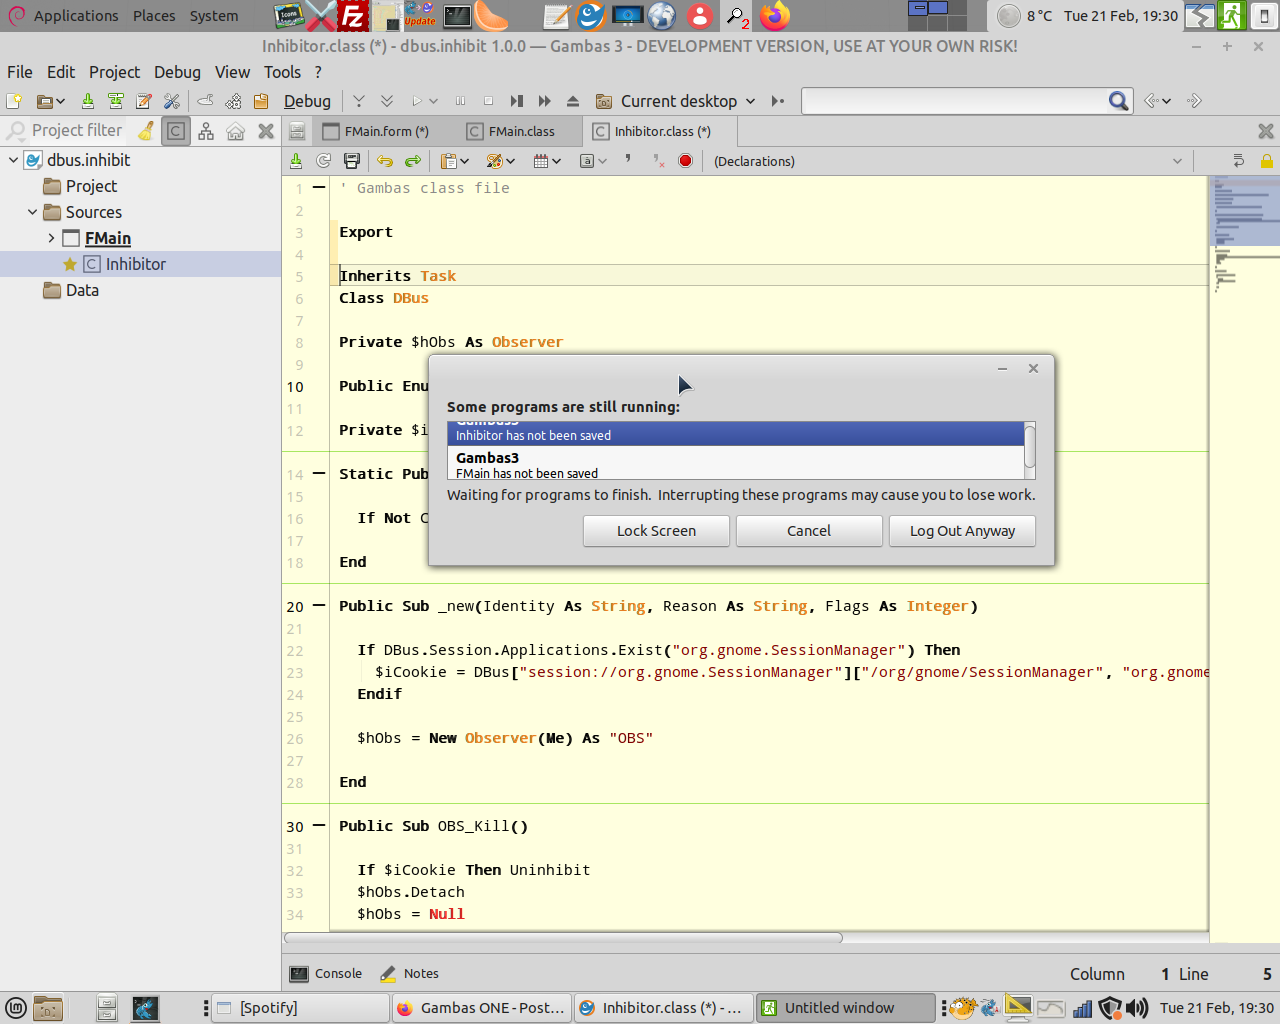Image resolution: width=1280 pixels, height=1024 pixels.
Task: Open the FileZilla launcher in top panel
Action: coord(352,15)
